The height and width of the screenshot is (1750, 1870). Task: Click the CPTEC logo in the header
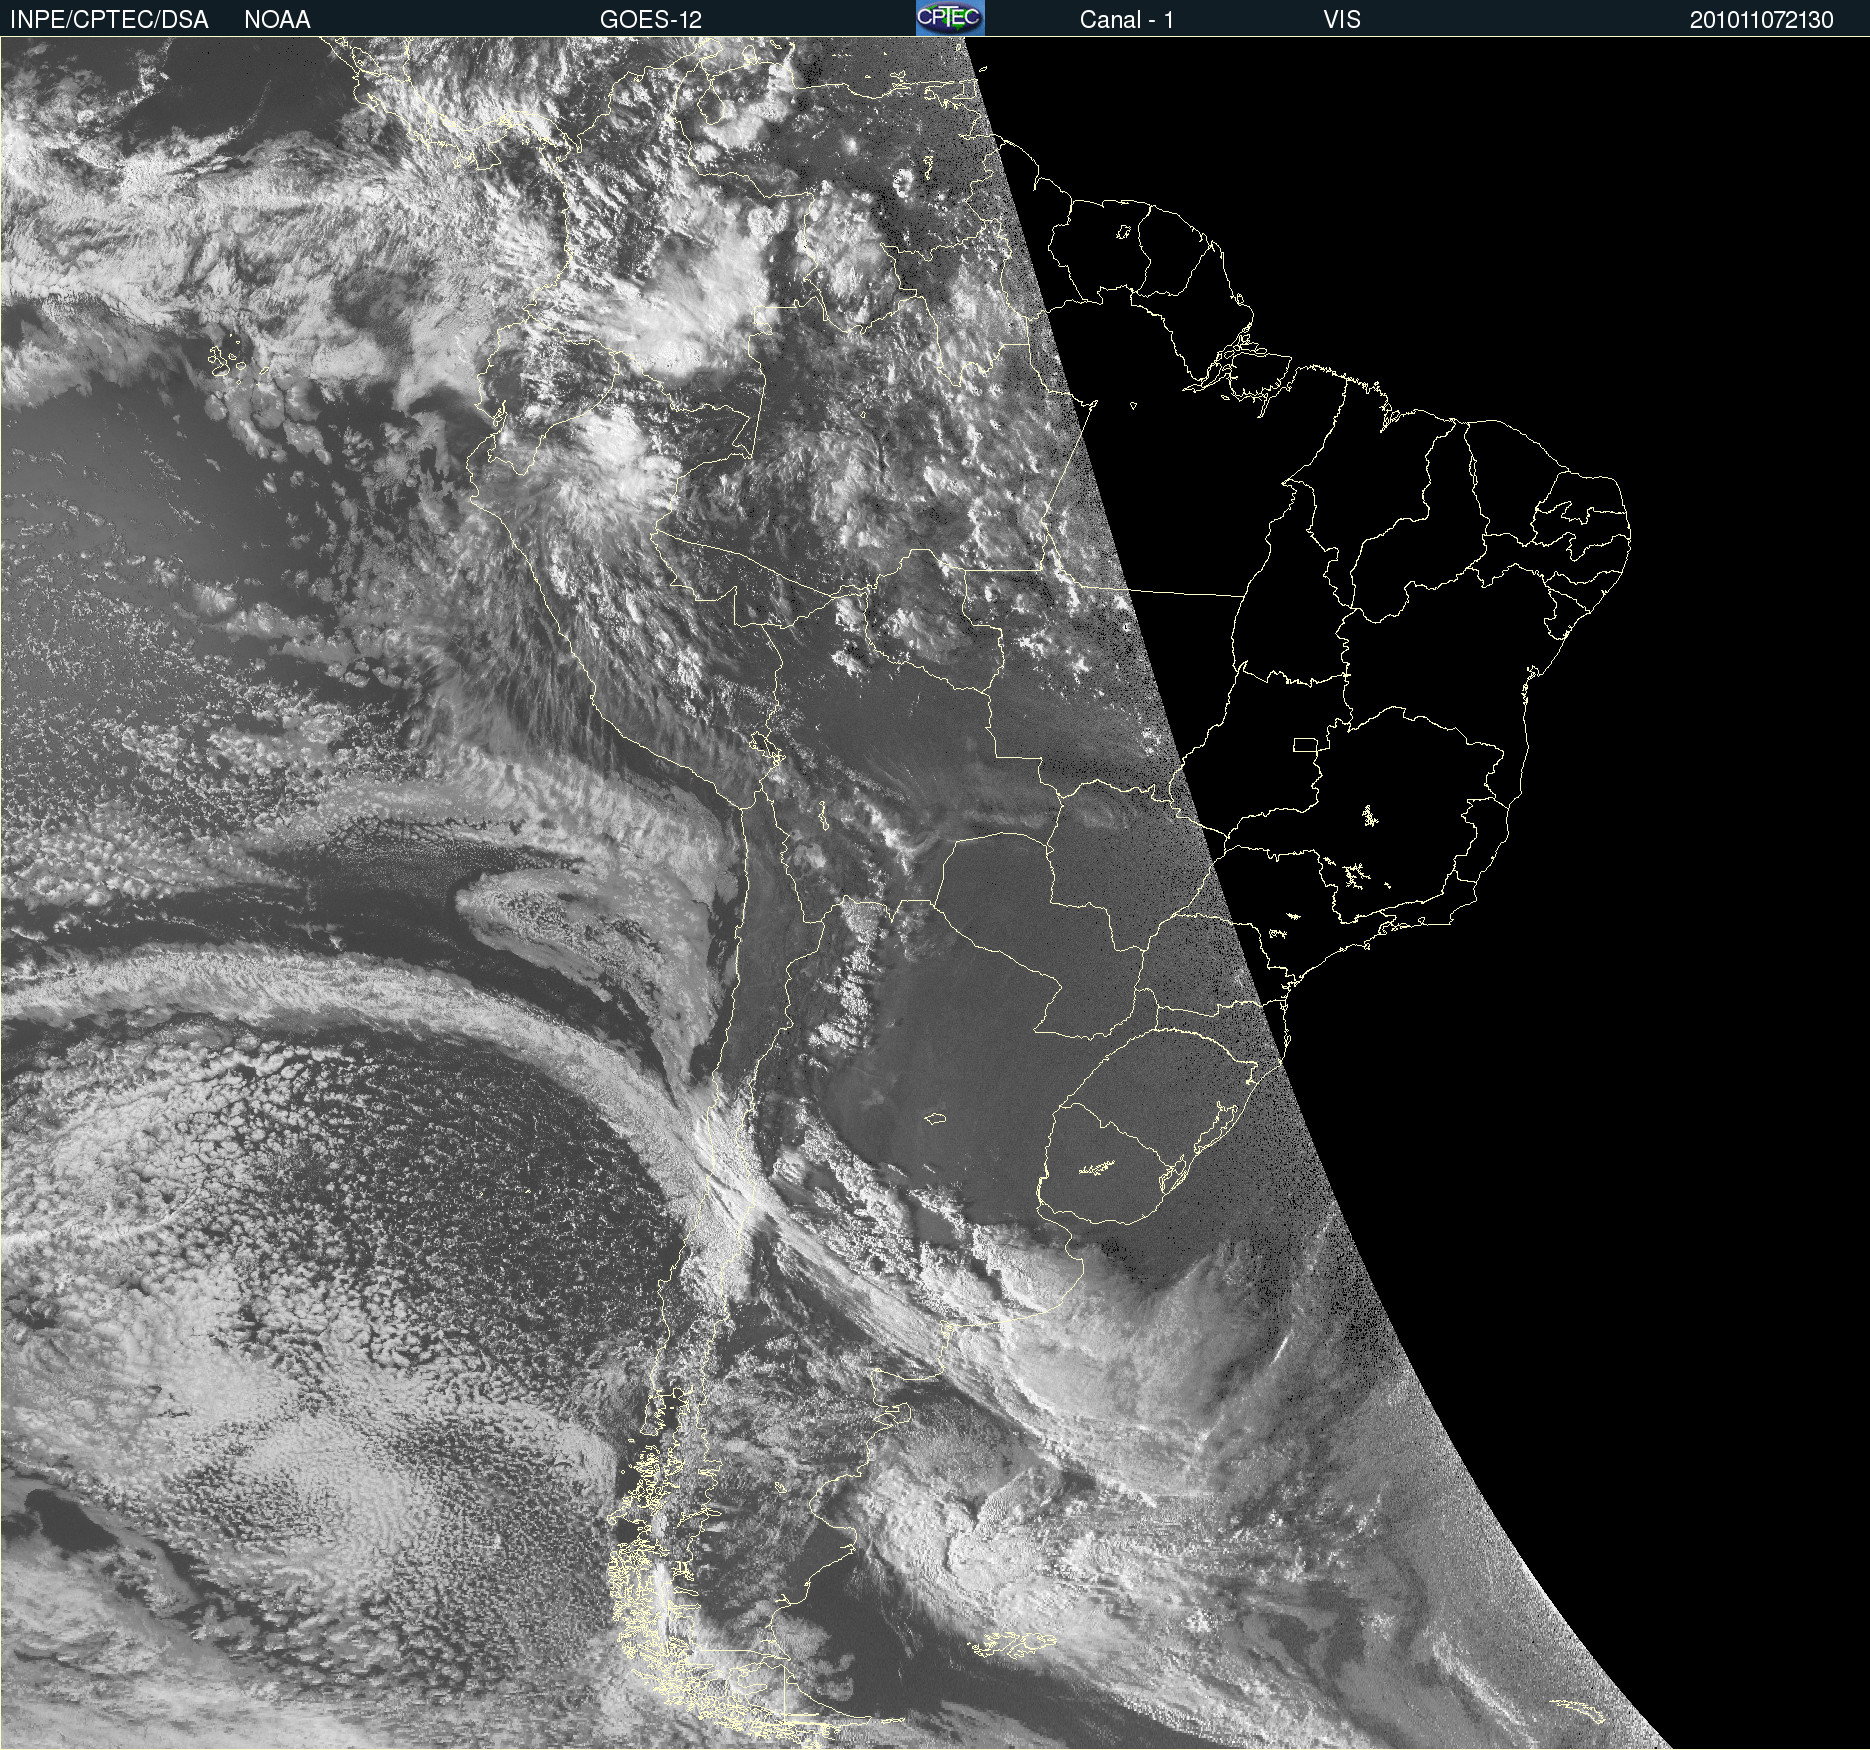coord(950,18)
